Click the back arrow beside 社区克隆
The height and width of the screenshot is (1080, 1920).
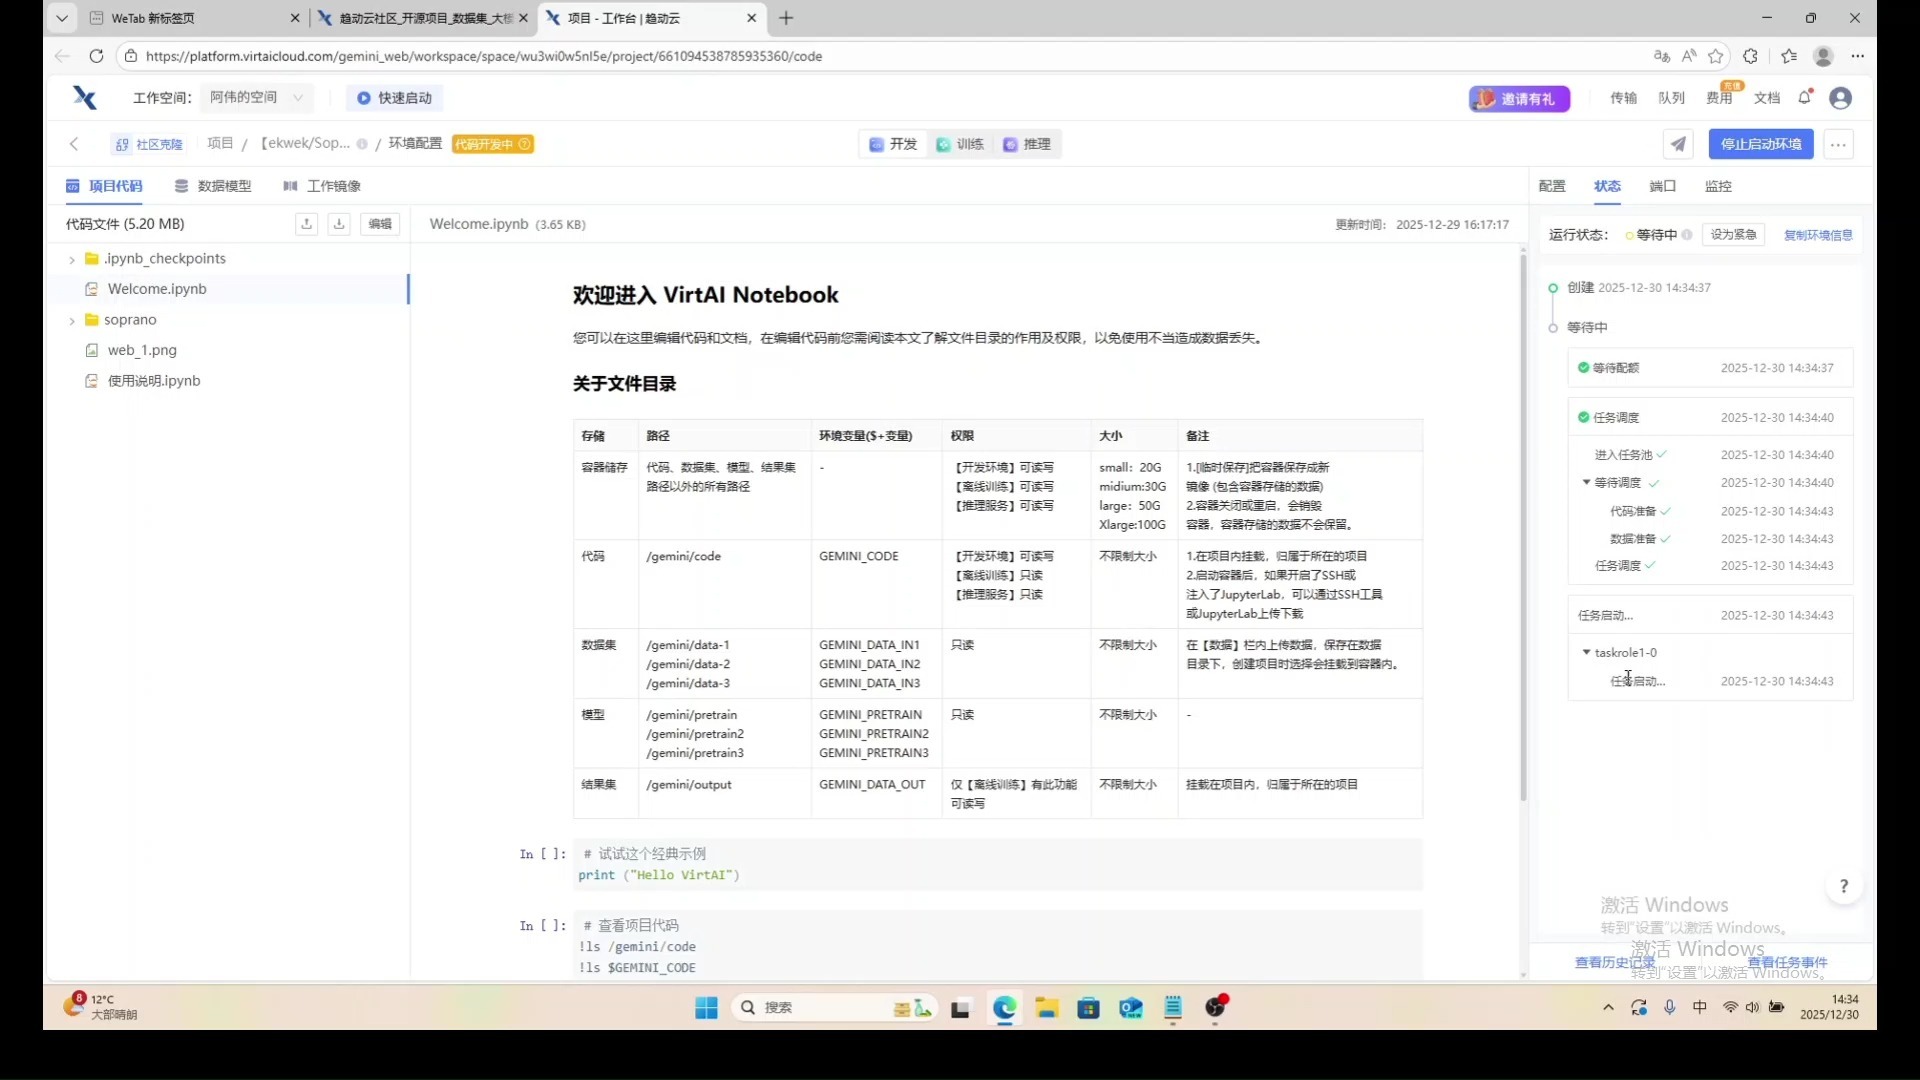pyautogui.click(x=74, y=144)
